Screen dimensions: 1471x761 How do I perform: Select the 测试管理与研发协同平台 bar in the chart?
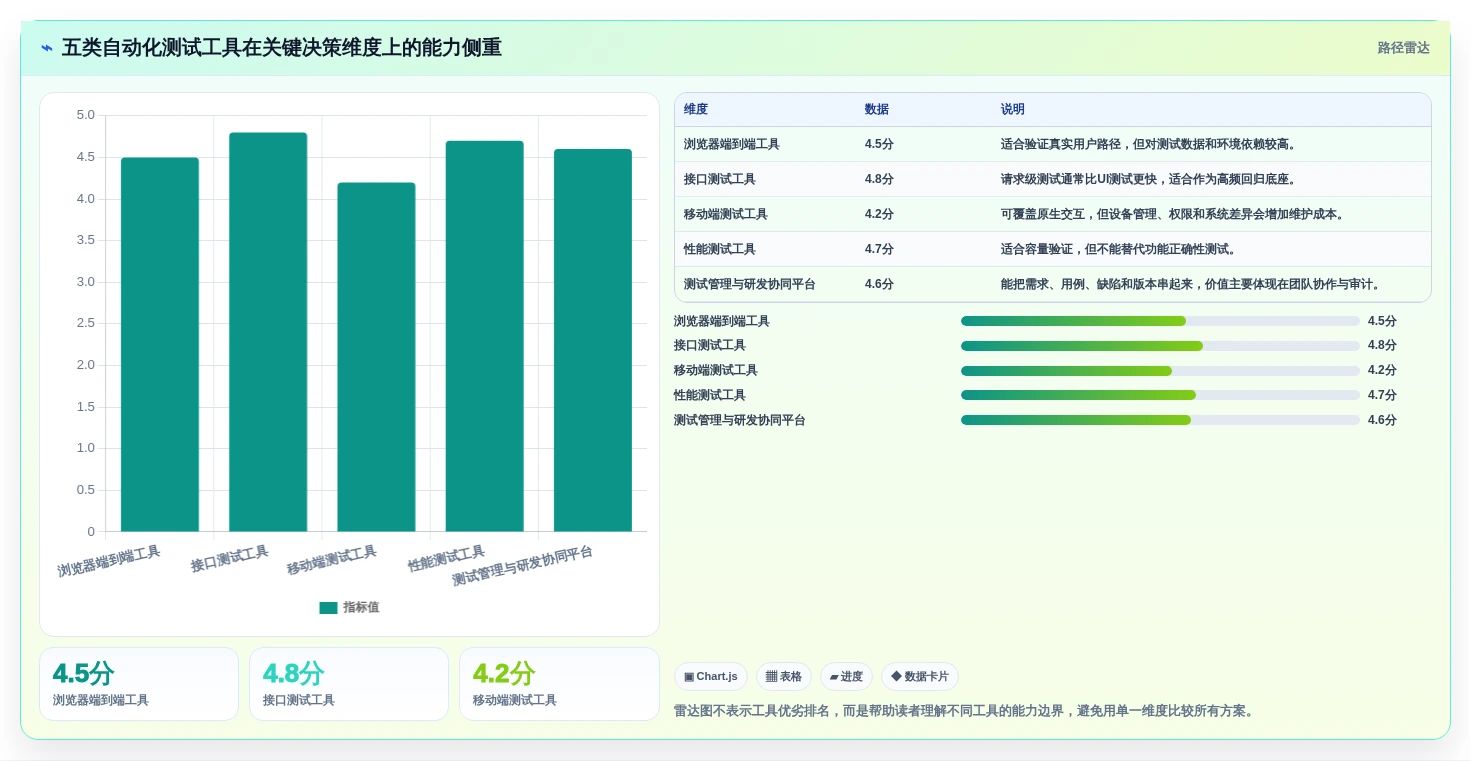[x=593, y=340]
